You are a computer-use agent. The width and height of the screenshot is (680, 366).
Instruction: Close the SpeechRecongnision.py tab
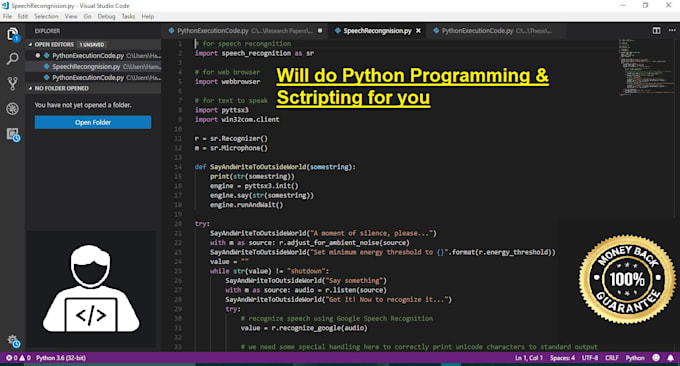(418, 31)
